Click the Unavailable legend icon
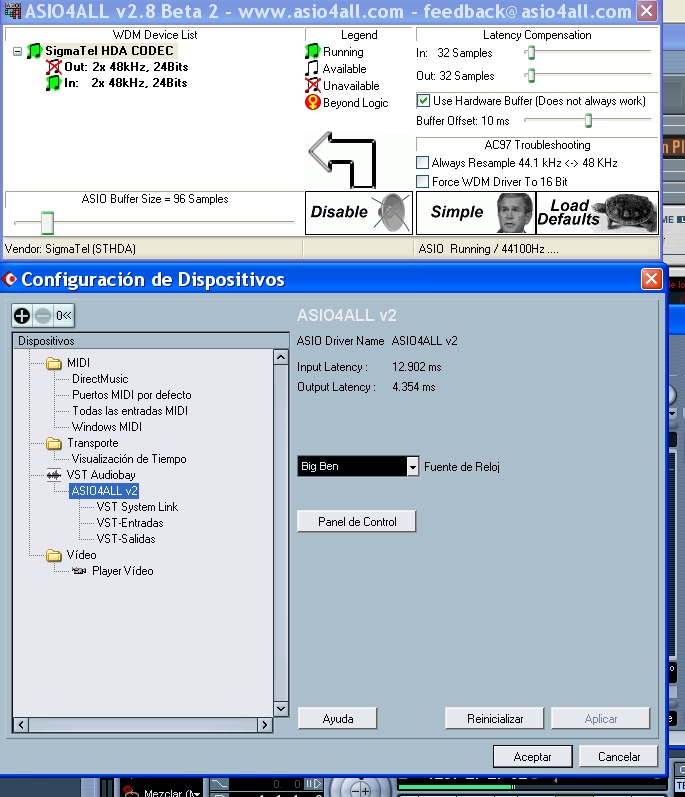This screenshot has width=685, height=797. pos(313,85)
